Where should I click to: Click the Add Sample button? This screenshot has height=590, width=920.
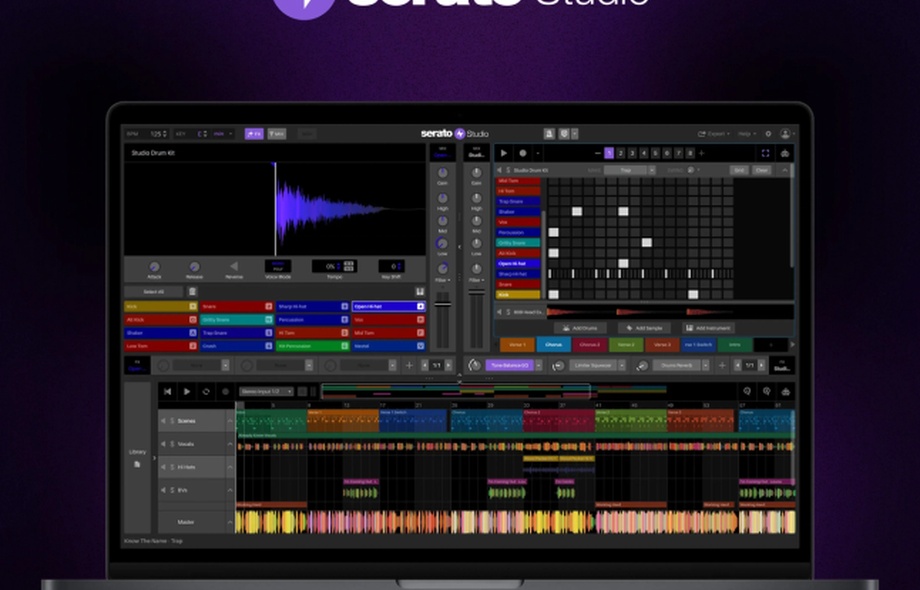click(x=643, y=326)
